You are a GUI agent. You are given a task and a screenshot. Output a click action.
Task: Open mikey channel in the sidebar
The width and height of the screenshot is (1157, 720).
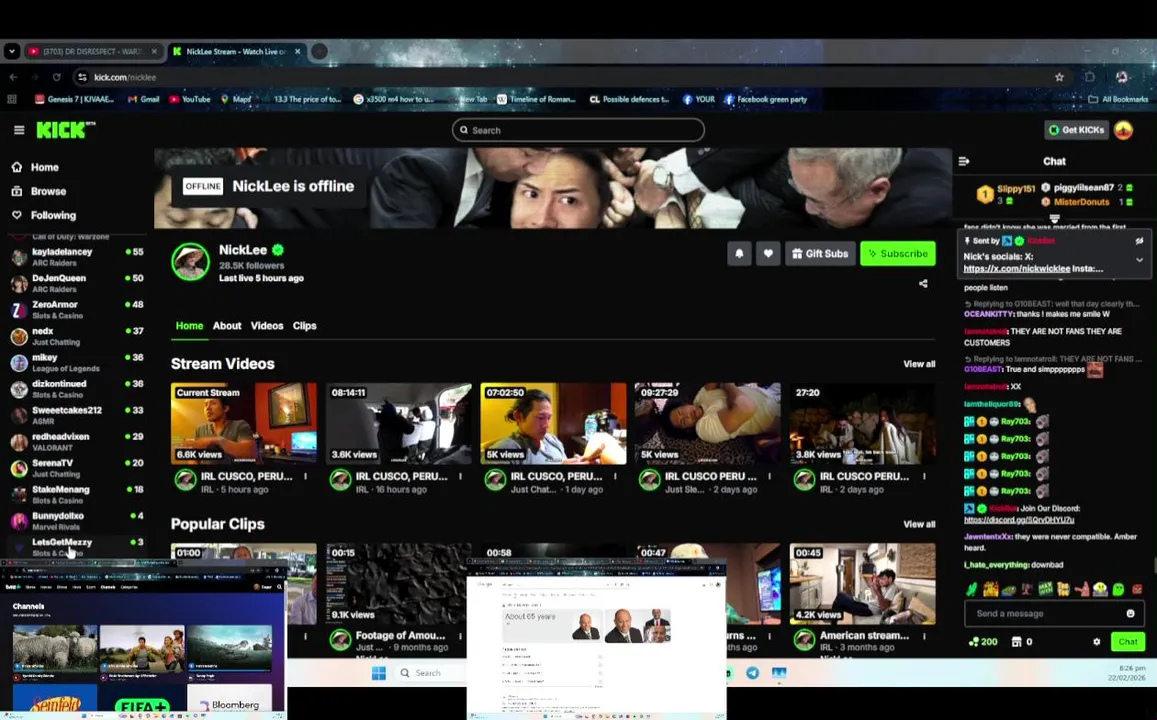(x=77, y=362)
